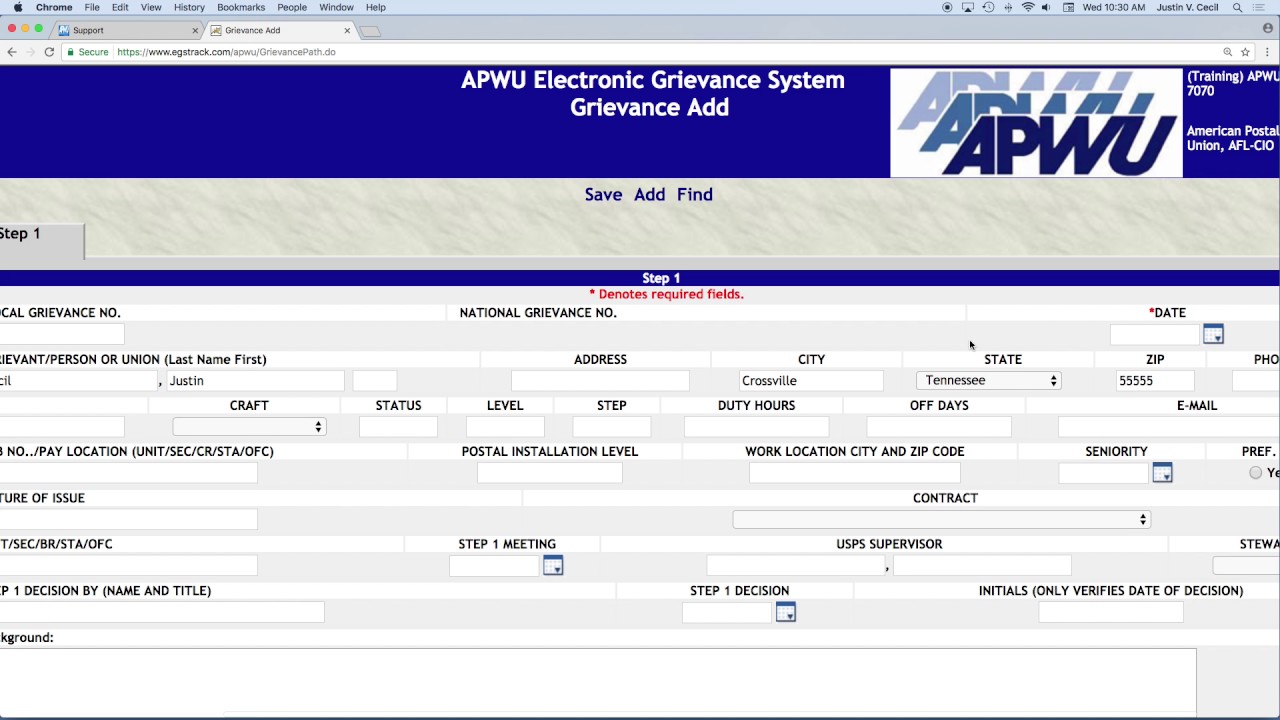
Task: Click the INITIALS input field
Action: click(1111, 612)
